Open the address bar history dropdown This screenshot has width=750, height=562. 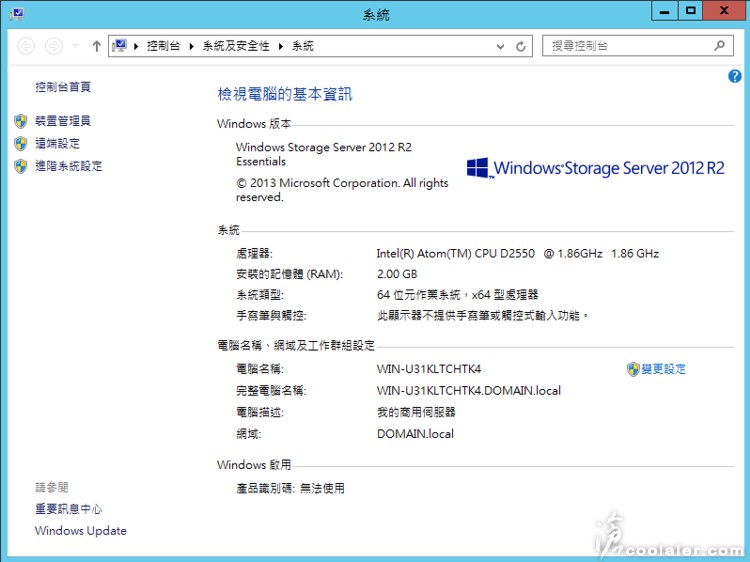coord(500,46)
